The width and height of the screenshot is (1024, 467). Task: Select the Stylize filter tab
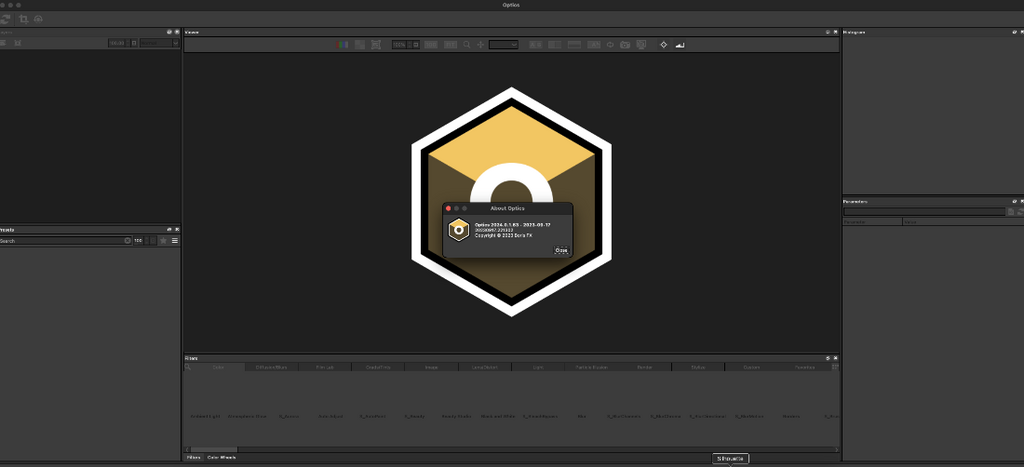point(698,367)
